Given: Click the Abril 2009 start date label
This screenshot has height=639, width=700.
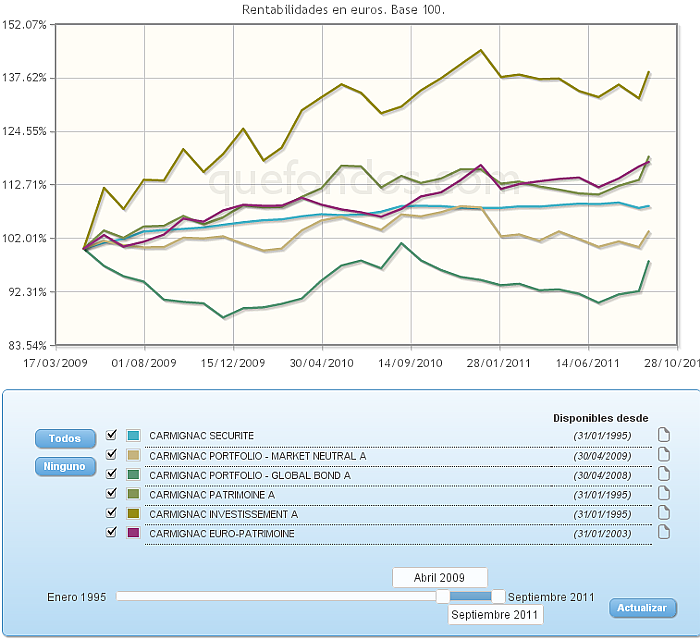Looking at the screenshot, I should coord(440,578).
